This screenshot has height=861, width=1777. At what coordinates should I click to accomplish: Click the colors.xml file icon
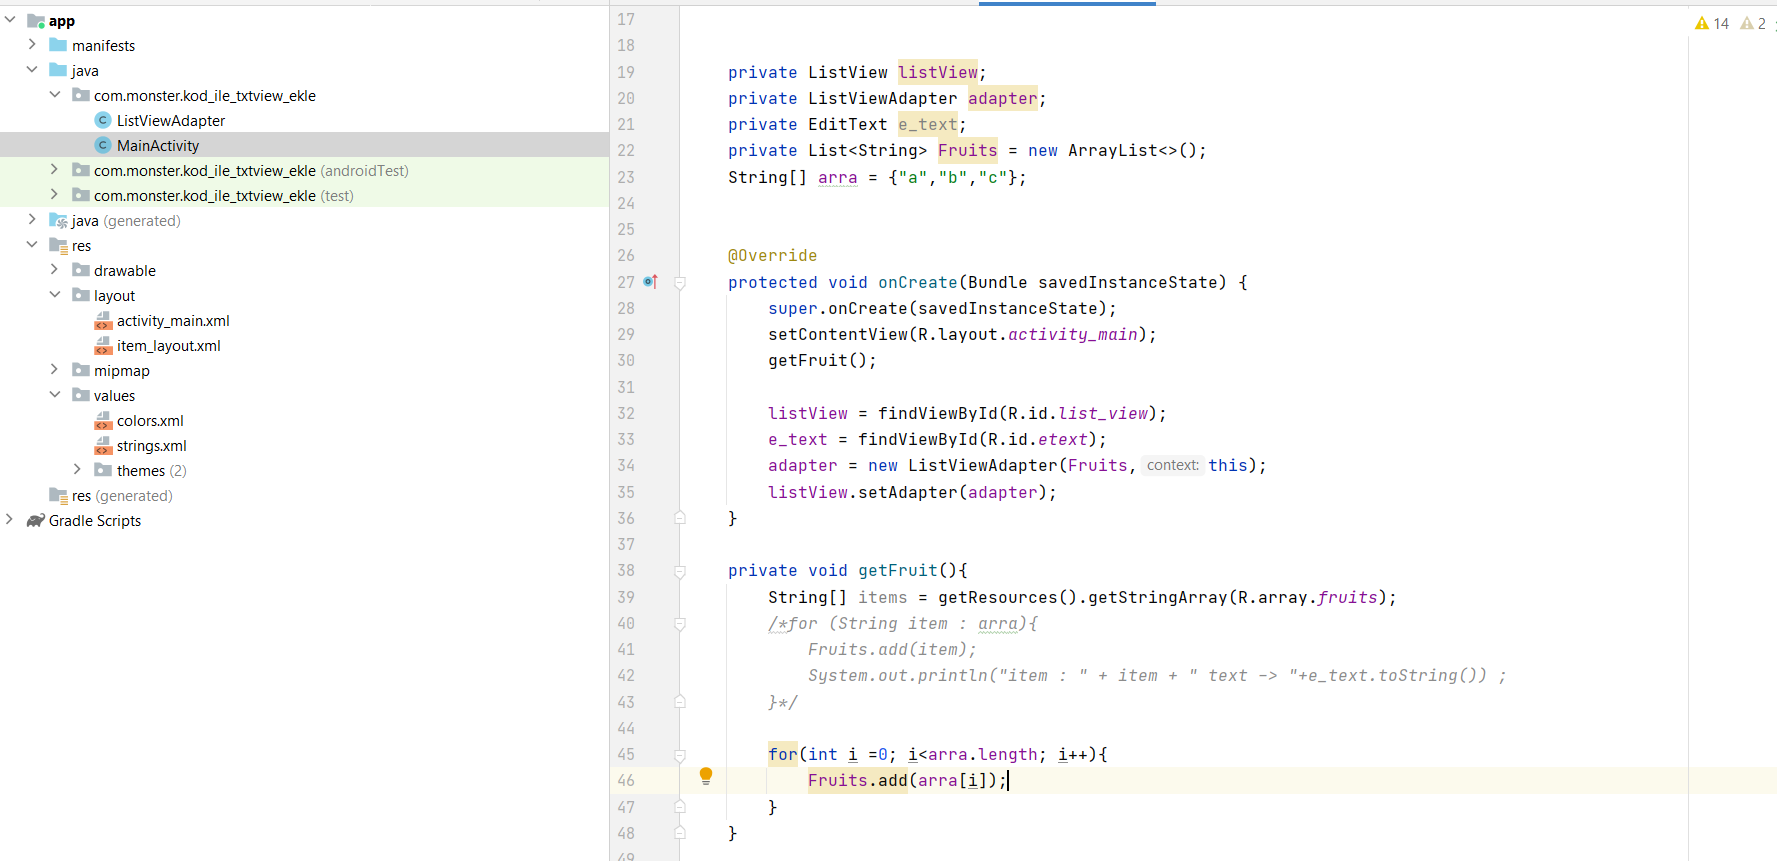[x=103, y=420]
